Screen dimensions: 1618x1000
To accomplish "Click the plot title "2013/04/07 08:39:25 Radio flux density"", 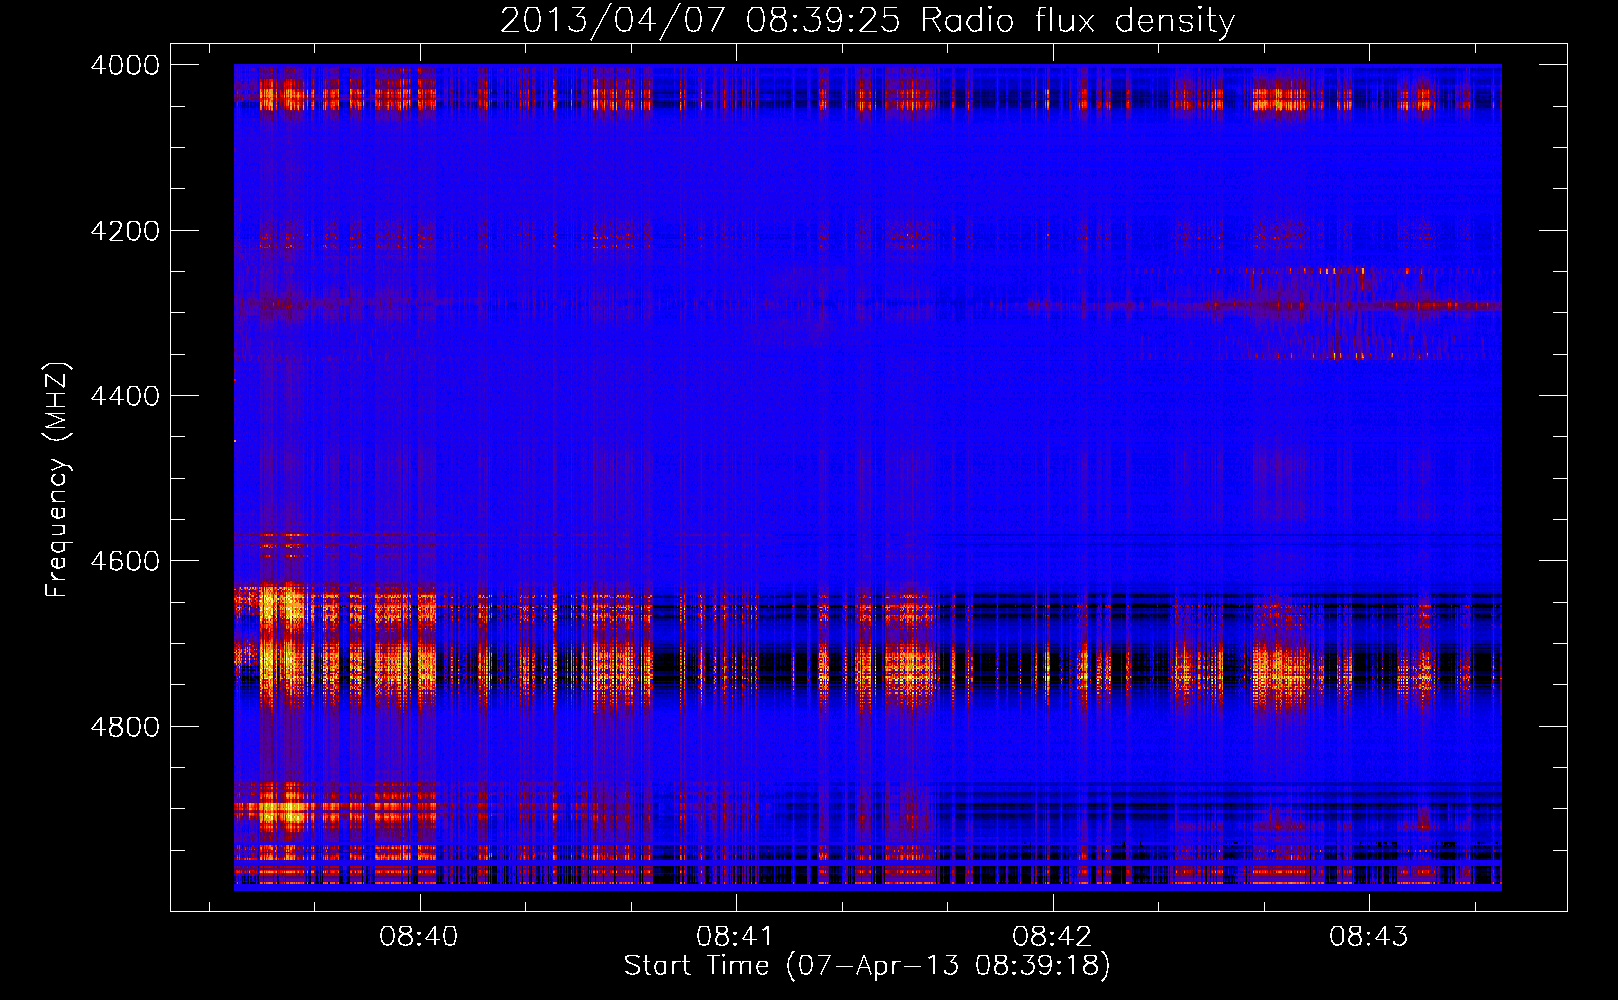I will pyautogui.click(x=867, y=21).
